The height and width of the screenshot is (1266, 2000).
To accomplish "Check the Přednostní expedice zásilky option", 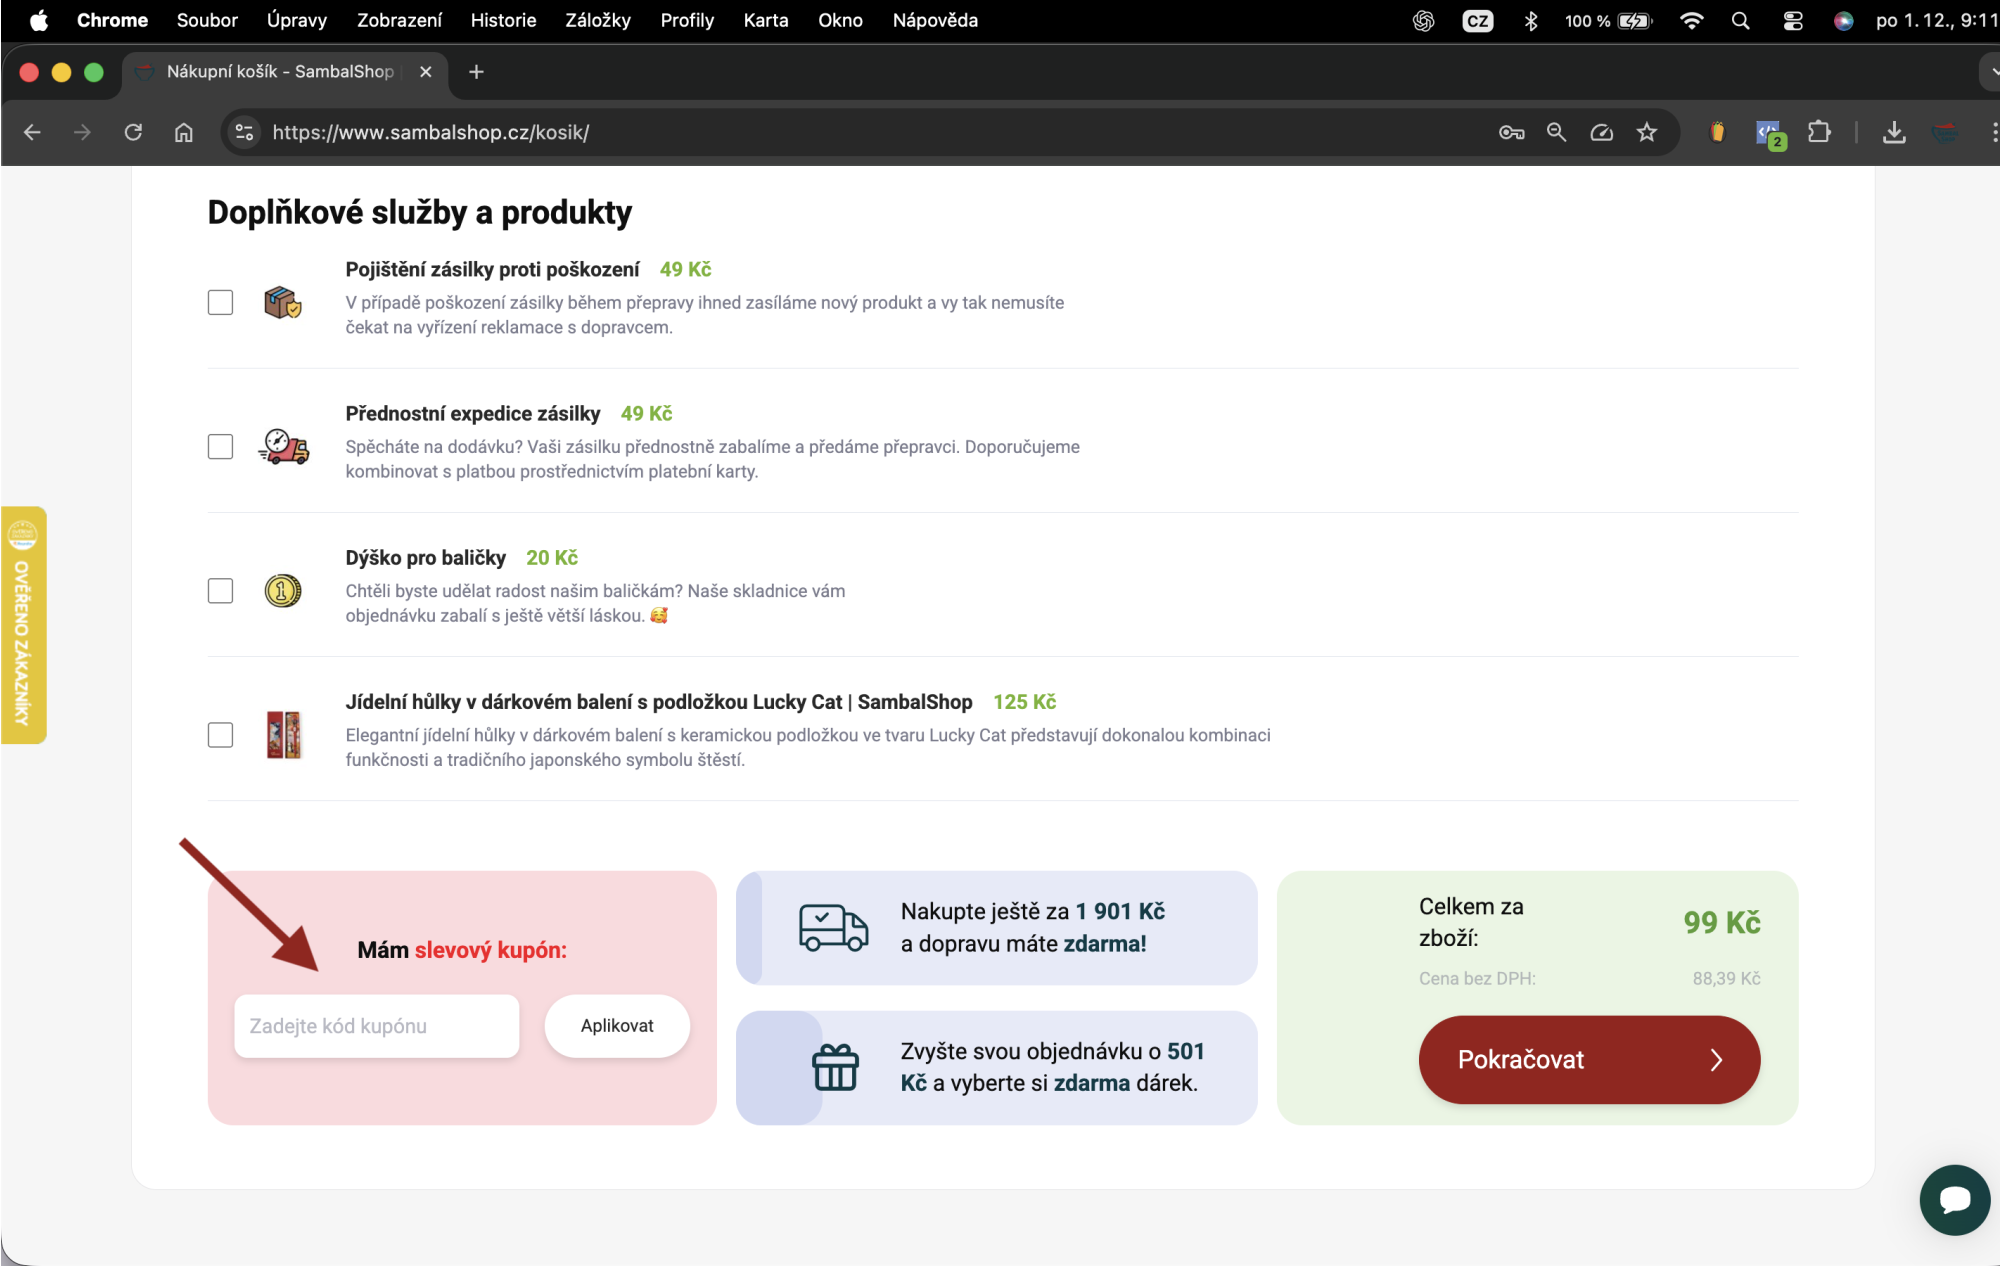I will click(220, 446).
